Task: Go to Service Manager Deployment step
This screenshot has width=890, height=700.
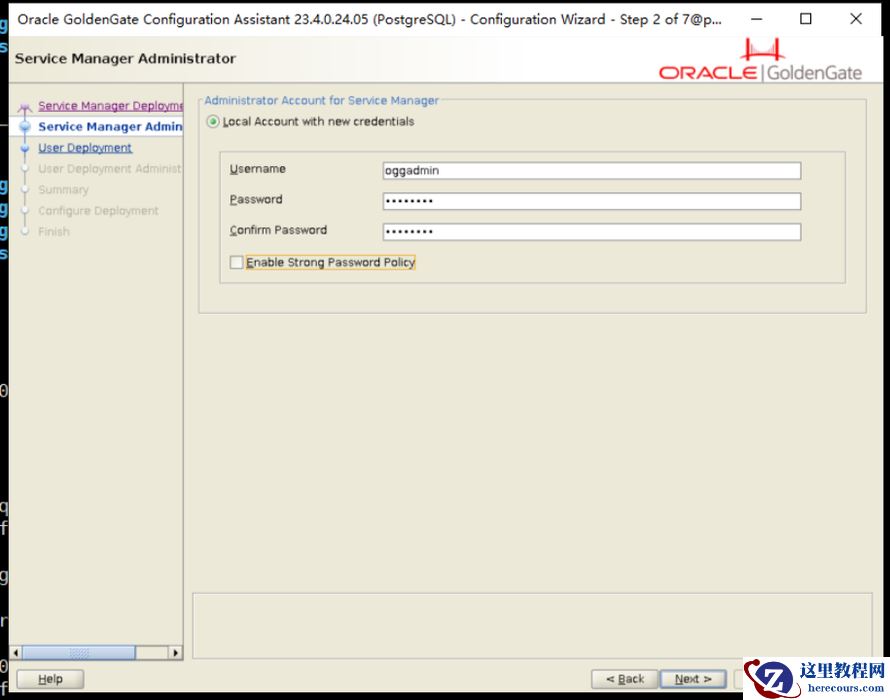Action: point(110,106)
